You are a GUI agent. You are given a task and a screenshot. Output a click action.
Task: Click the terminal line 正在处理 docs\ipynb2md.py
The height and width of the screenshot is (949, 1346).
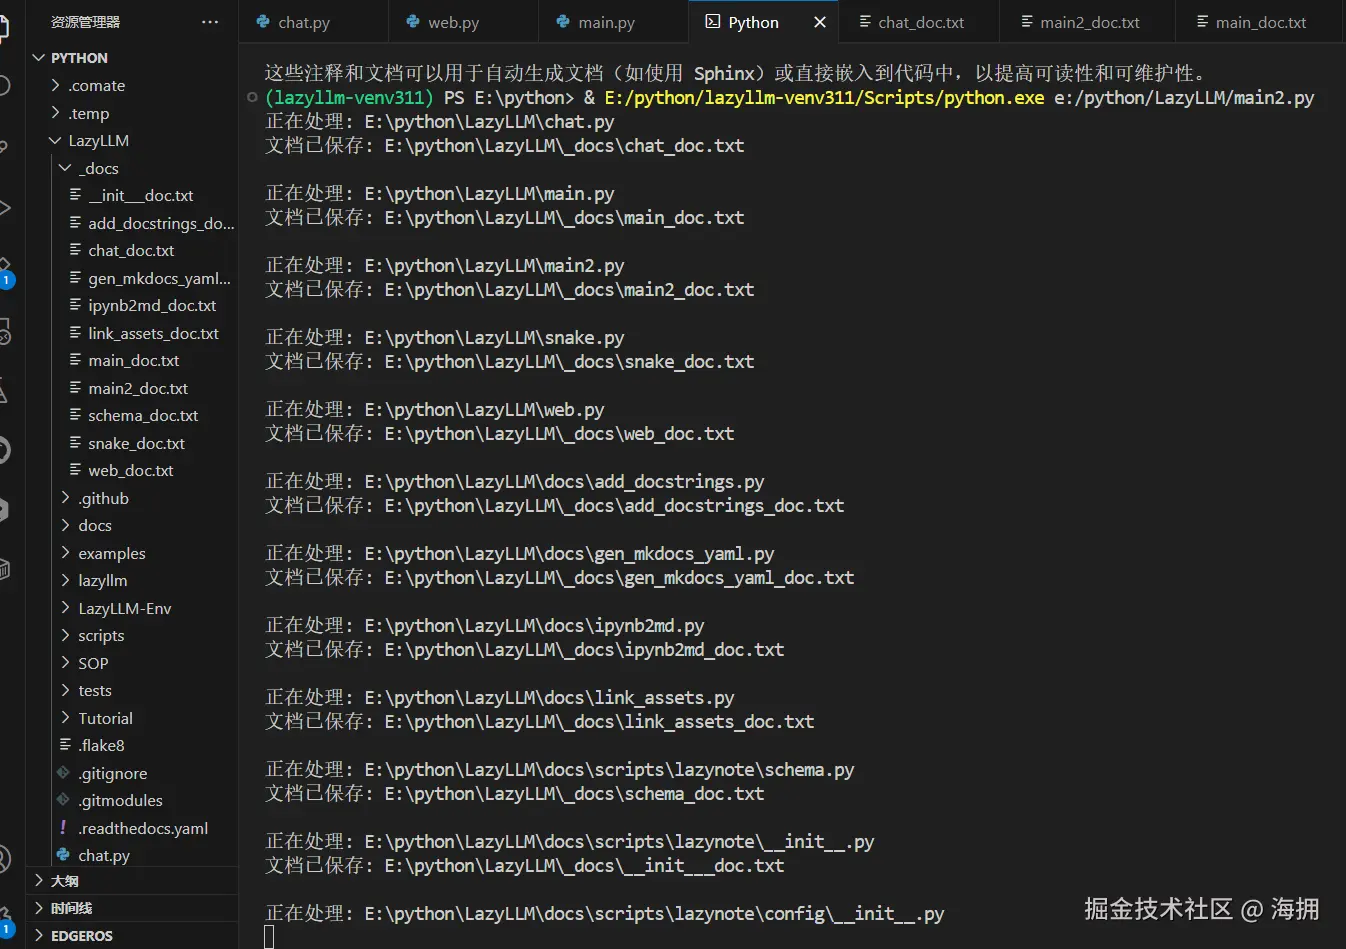[x=485, y=626]
